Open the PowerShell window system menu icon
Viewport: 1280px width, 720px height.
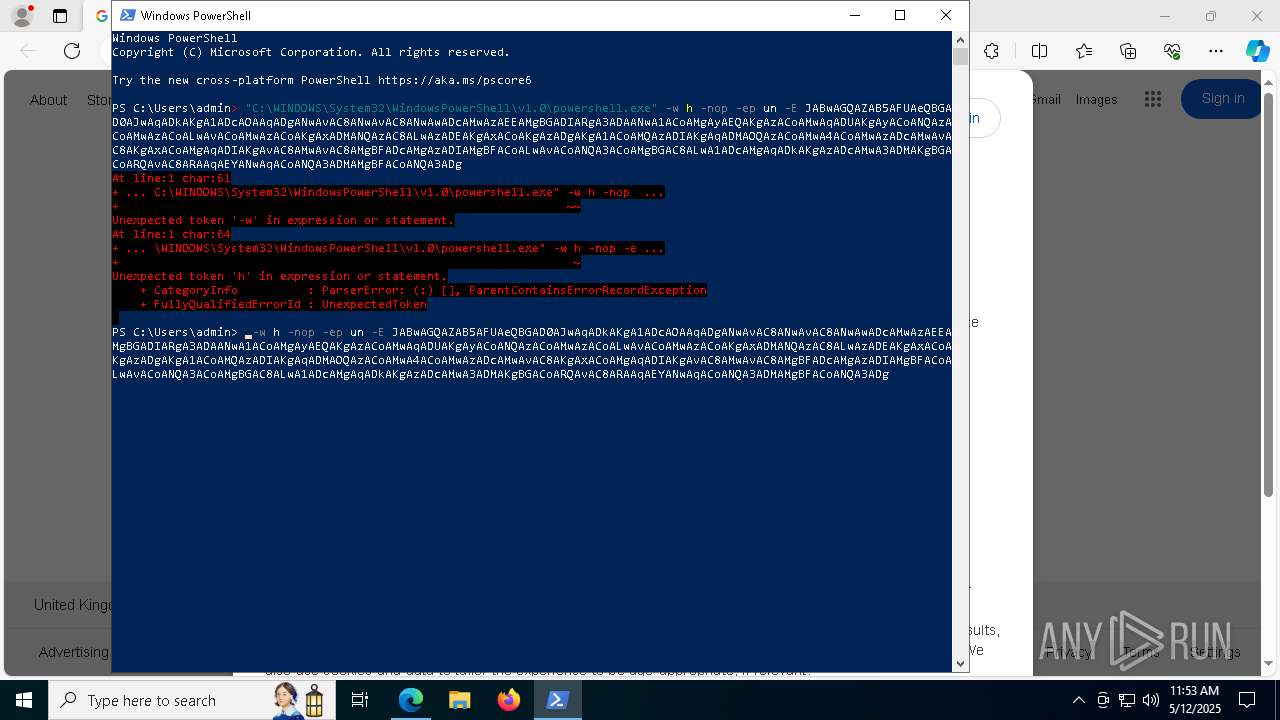point(128,15)
